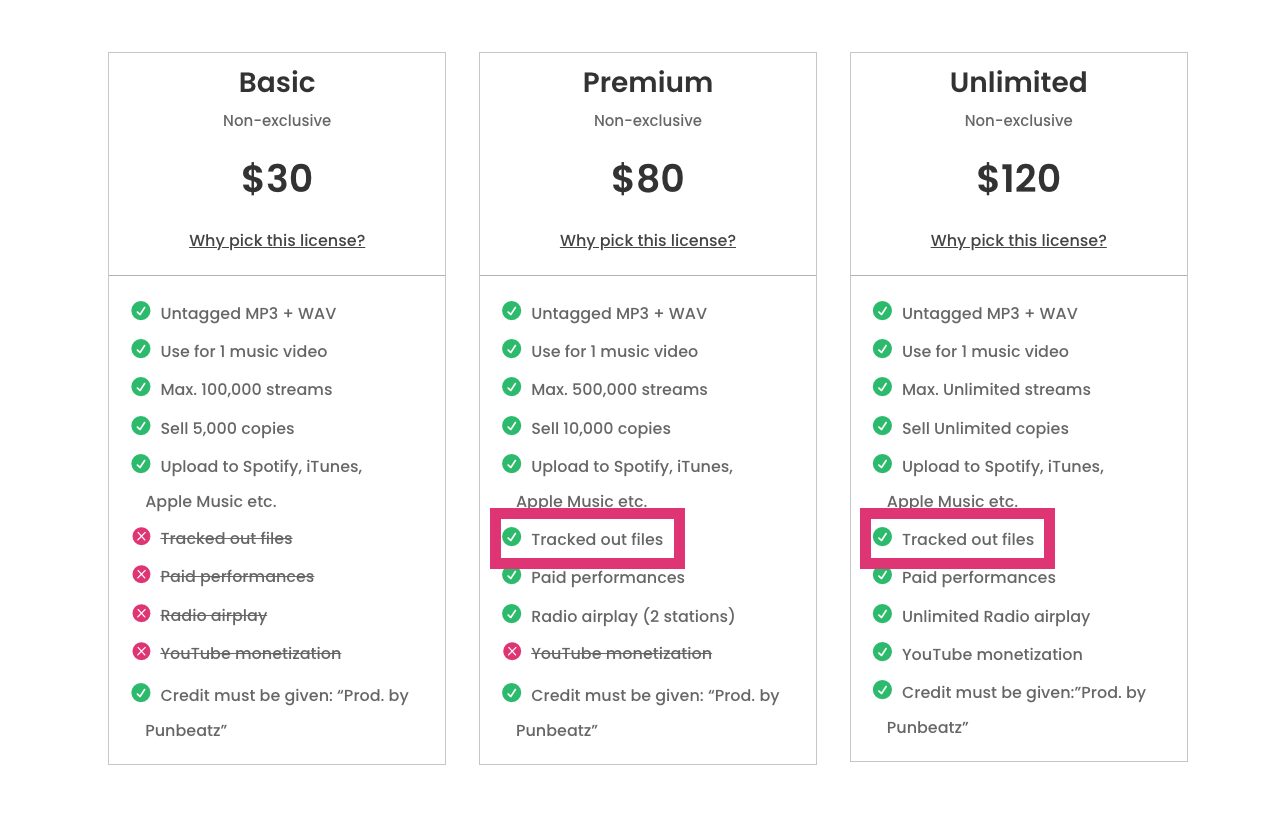Select the Unlimited license heading

click(x=1018, y=82)
